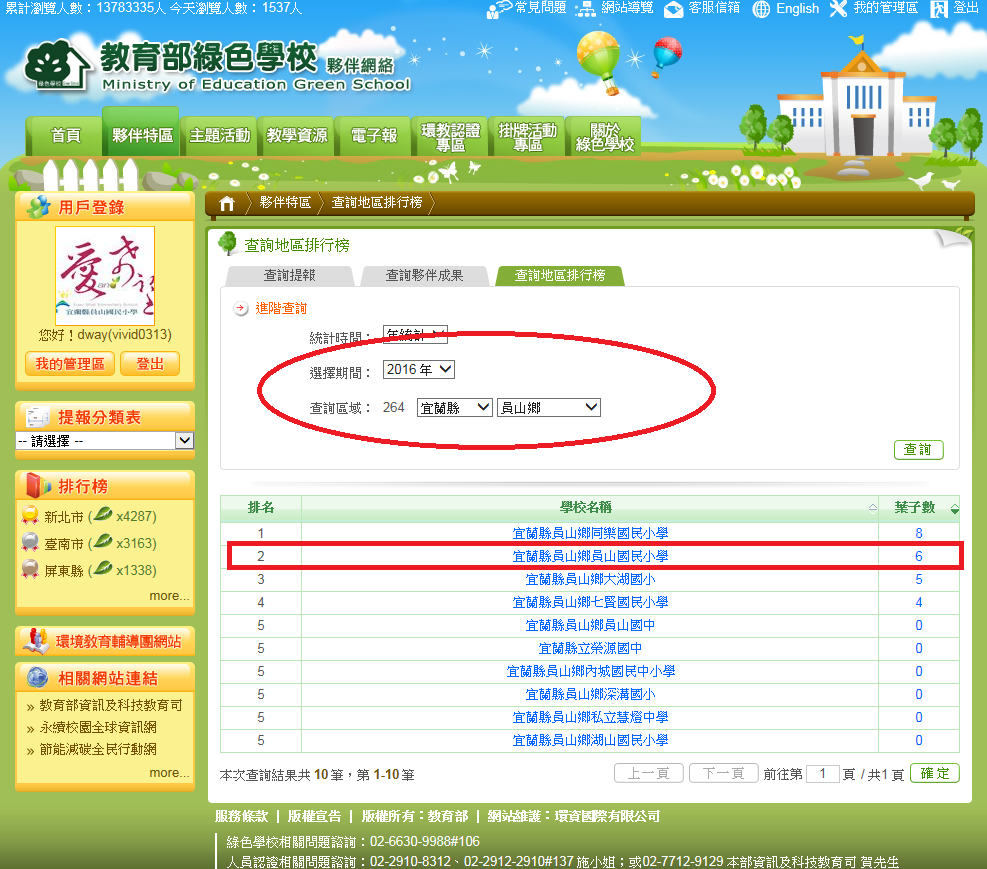Click the globe icon beside English
Screen dimensions: 987x869
click(762, 9)
